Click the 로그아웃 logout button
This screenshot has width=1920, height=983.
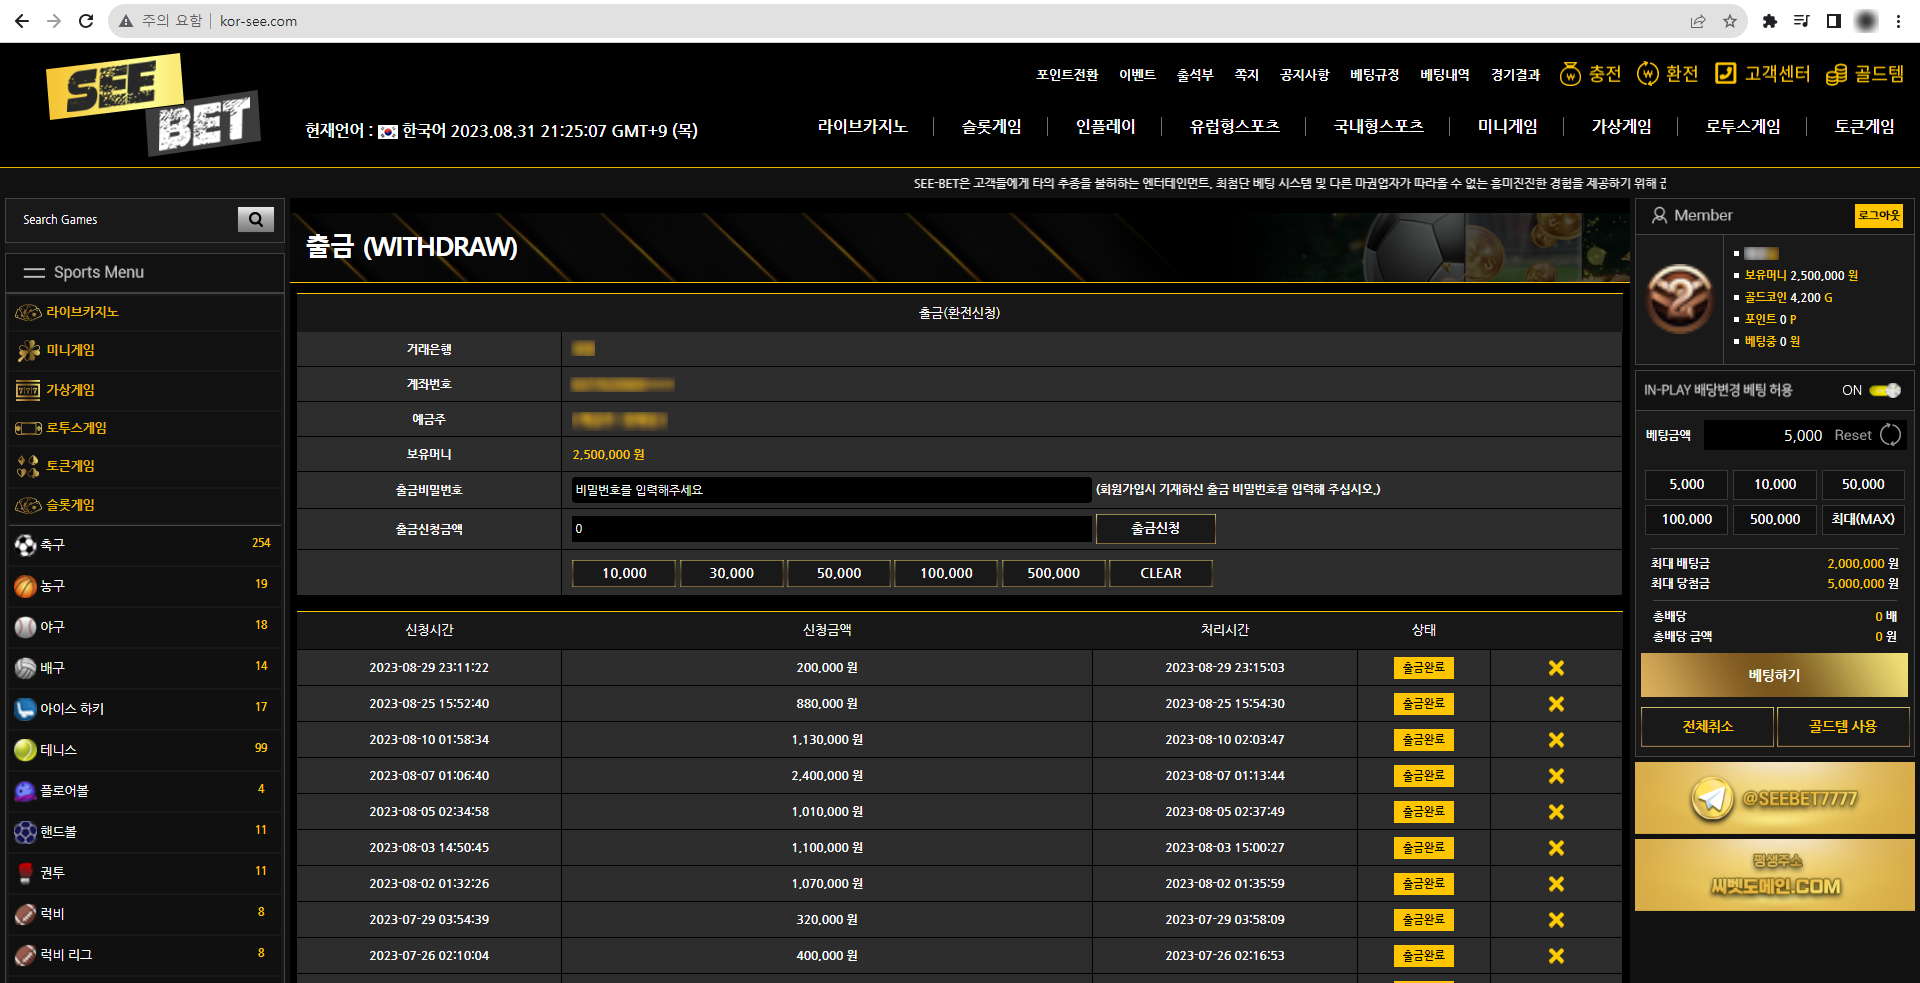(x=1878, y=215)
